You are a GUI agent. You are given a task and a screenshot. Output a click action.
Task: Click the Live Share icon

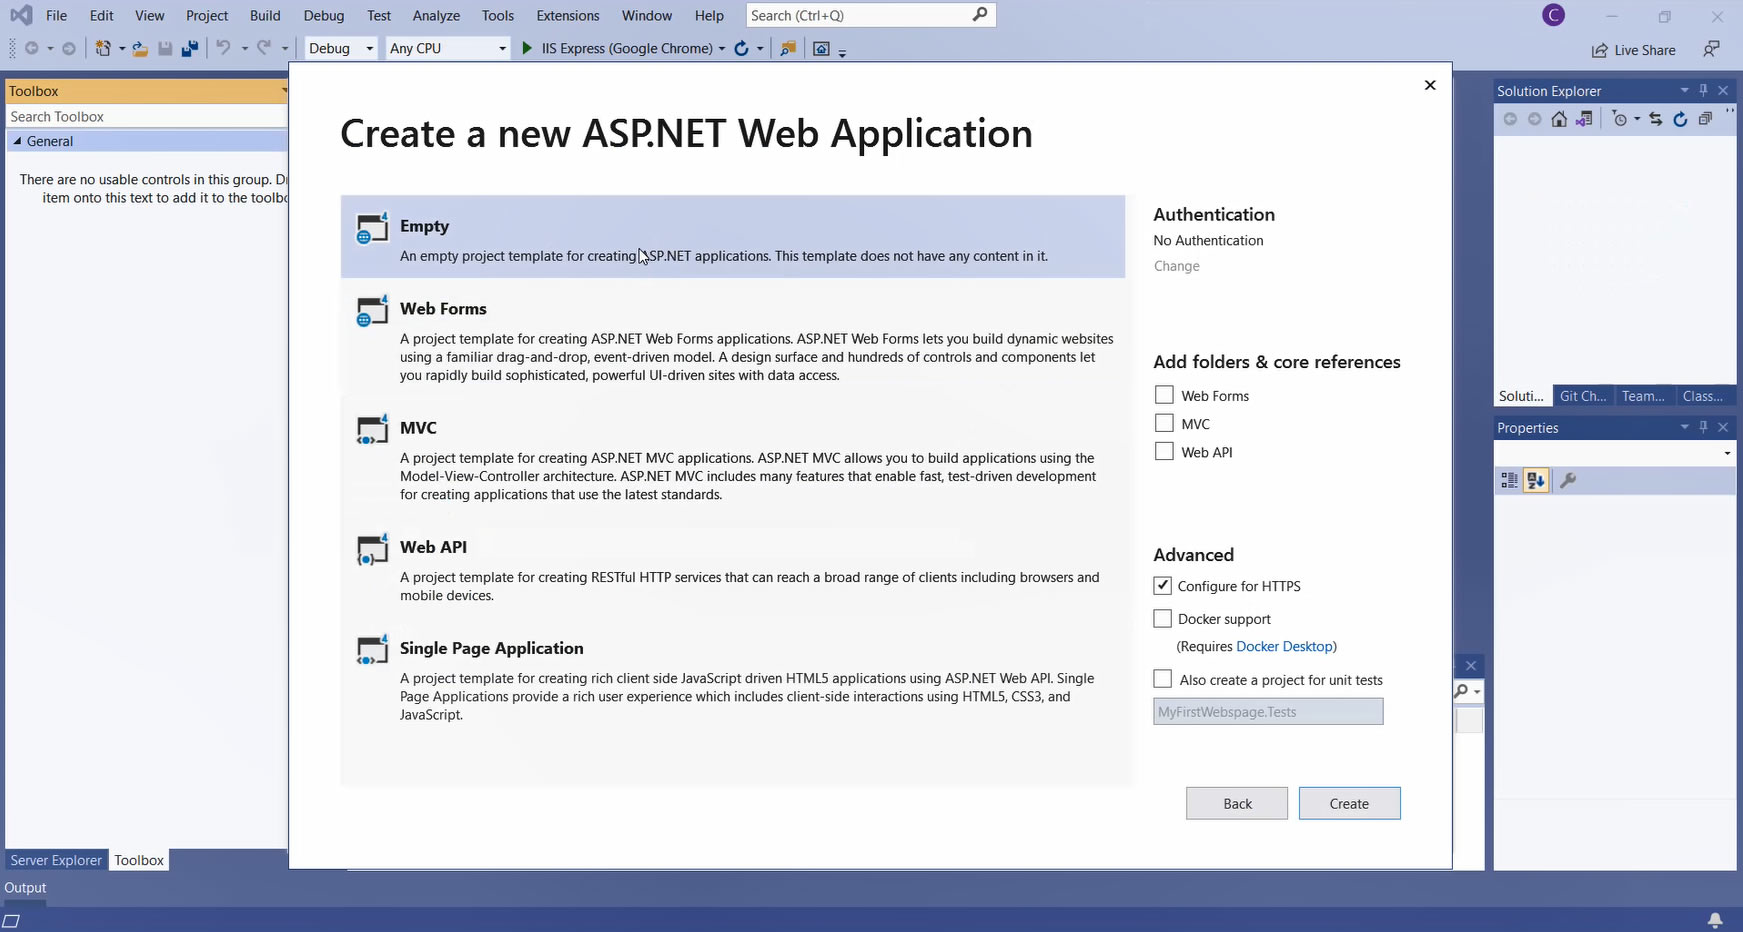coord(1600,50)
